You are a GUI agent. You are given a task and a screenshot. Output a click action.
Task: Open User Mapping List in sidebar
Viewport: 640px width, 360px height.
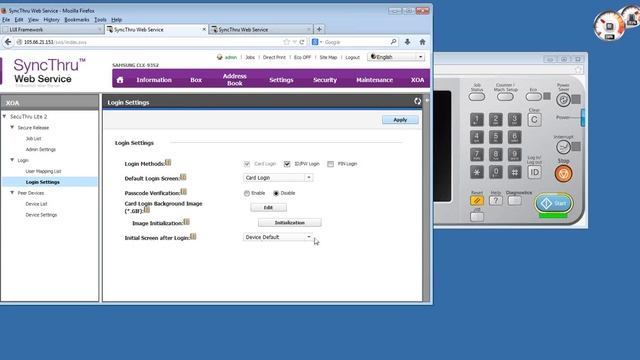point(43,171)
